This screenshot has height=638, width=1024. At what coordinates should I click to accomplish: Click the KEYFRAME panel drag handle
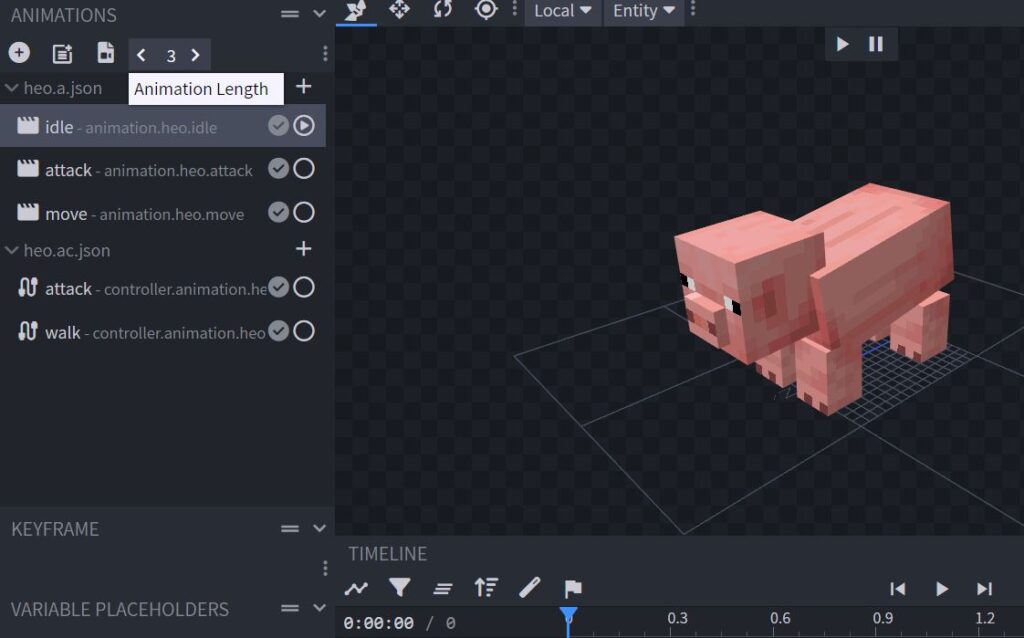(290, 528)
